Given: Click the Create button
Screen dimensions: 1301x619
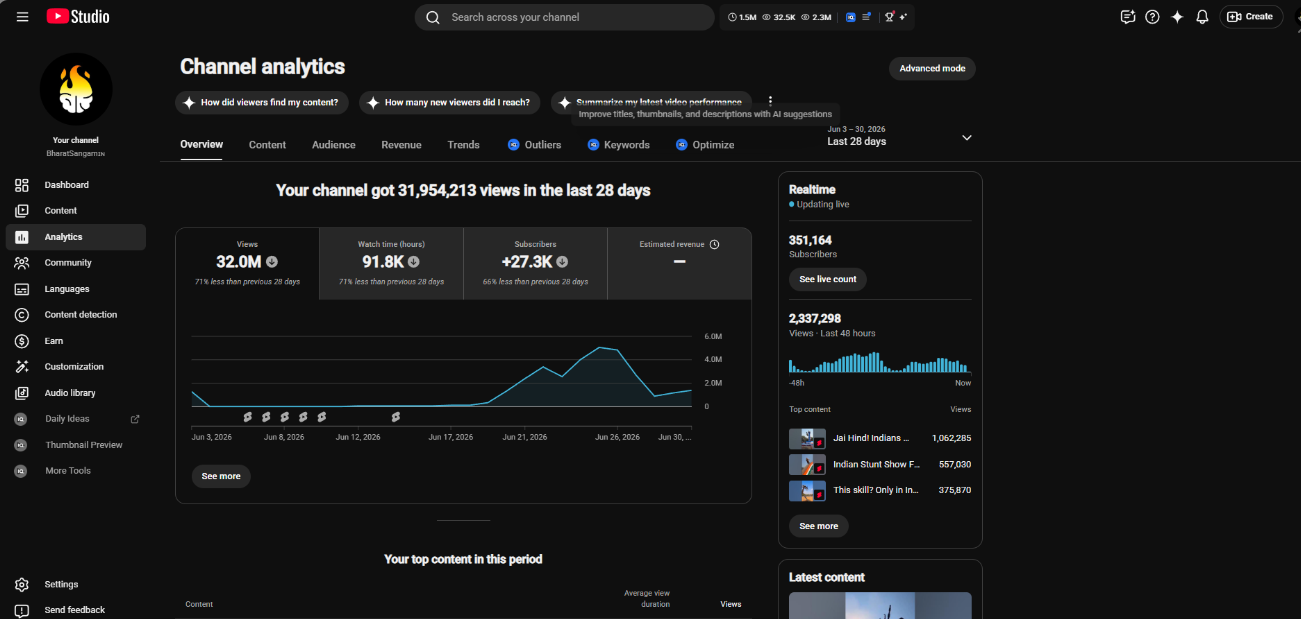Looking at the screenshot, I should point(1250,17).
